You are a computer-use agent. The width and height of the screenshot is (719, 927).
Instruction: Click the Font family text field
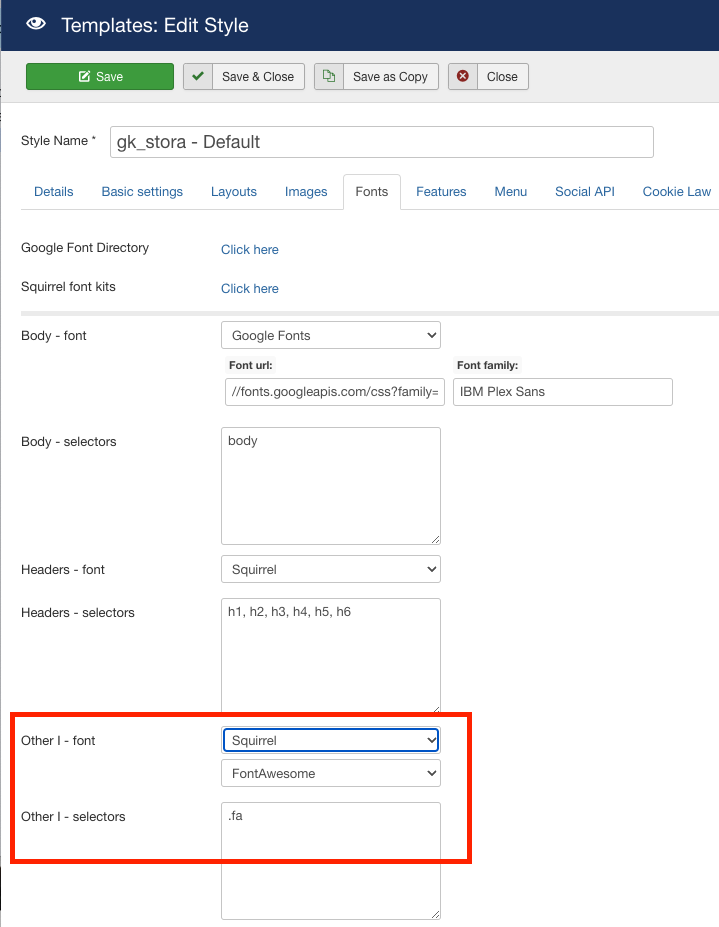coord(562,392)
